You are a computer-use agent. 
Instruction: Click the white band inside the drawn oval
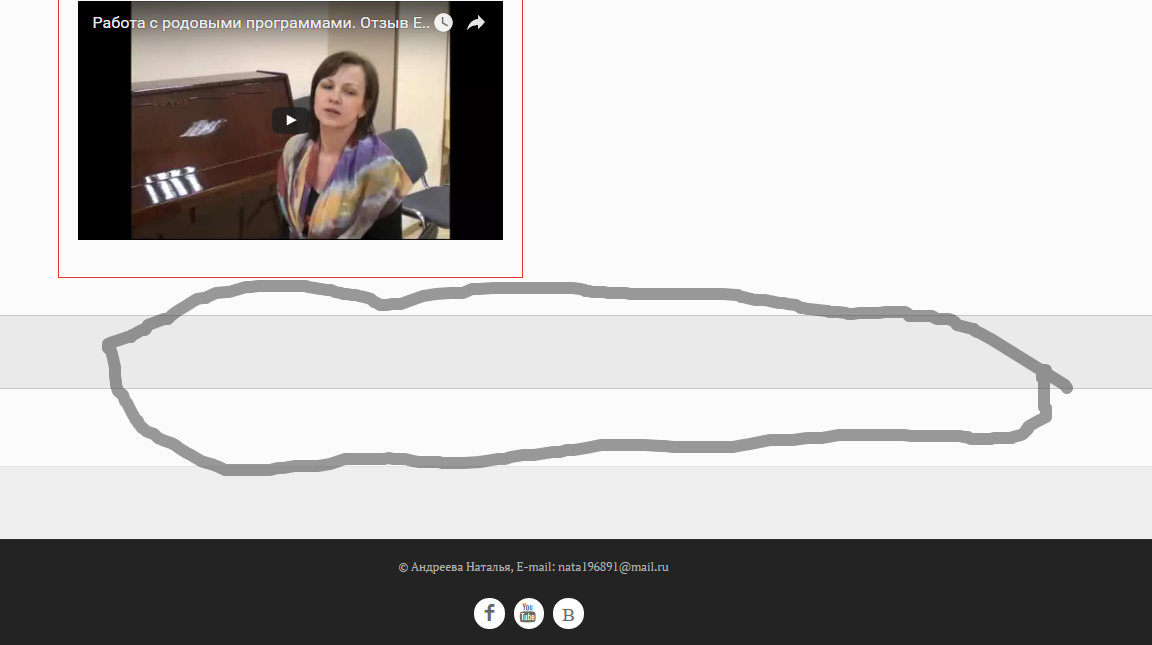576,427
